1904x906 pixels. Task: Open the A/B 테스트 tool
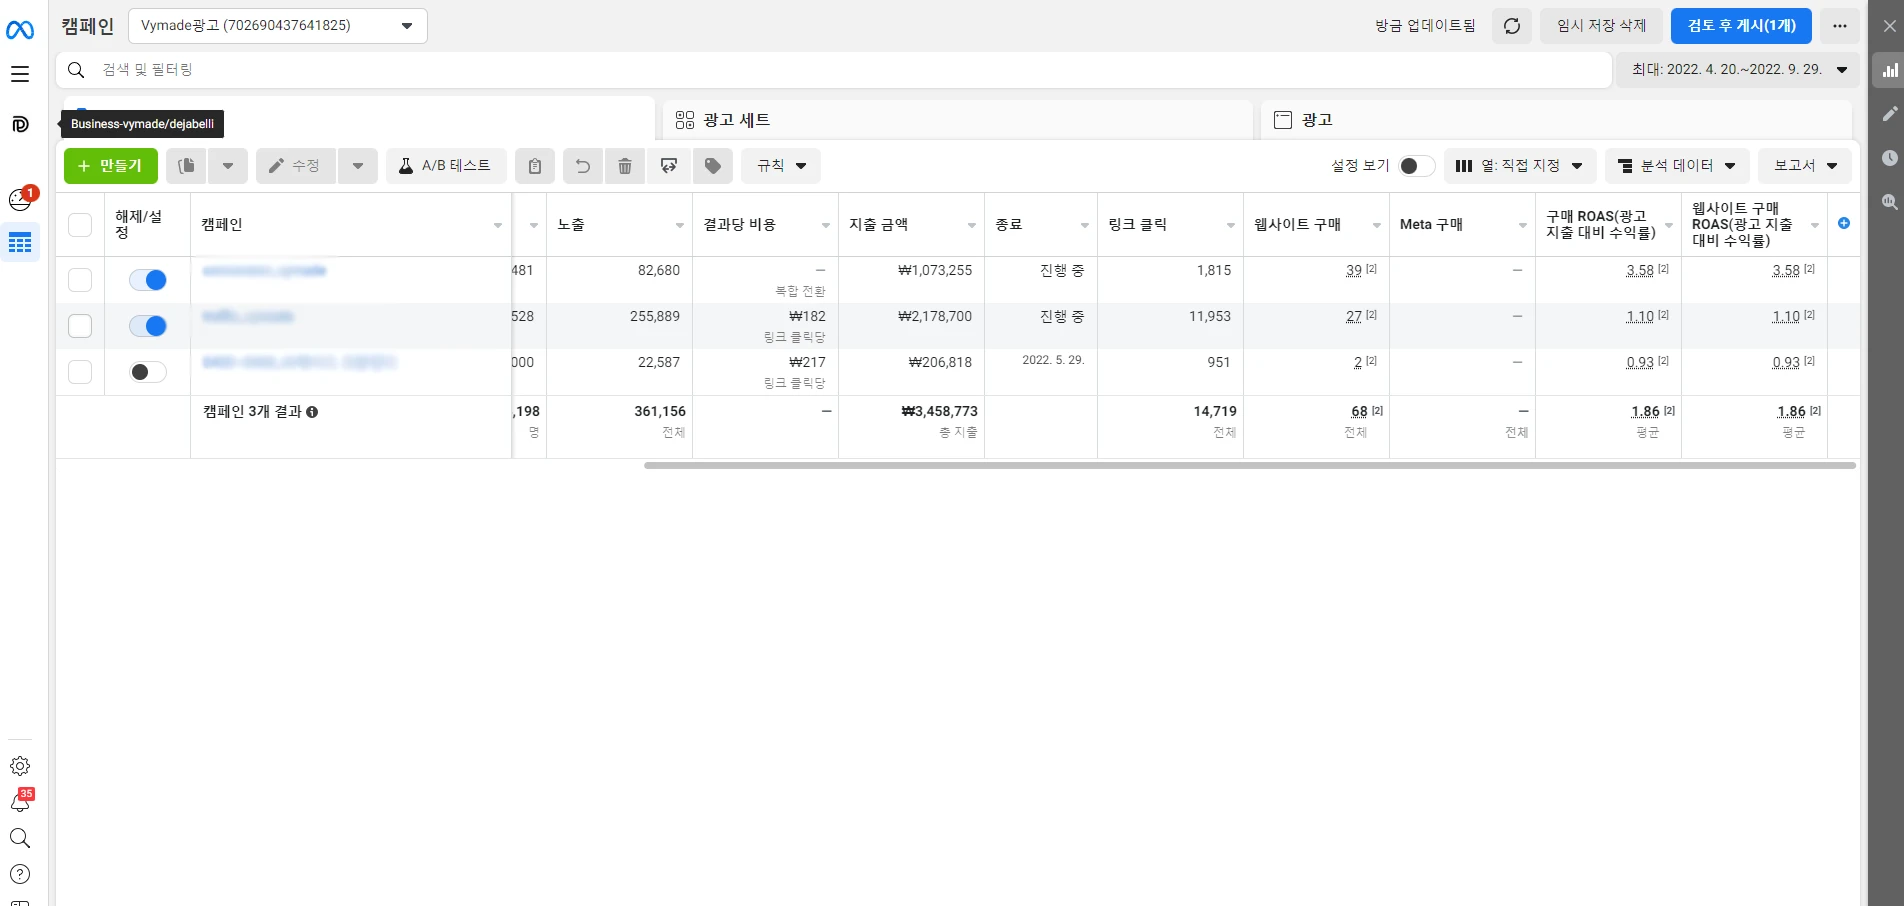(446, 165)
